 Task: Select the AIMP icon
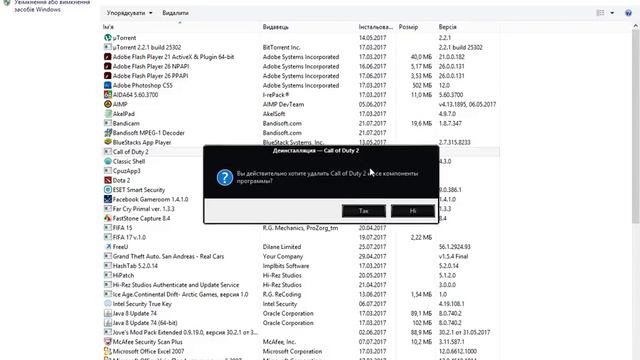108,104
